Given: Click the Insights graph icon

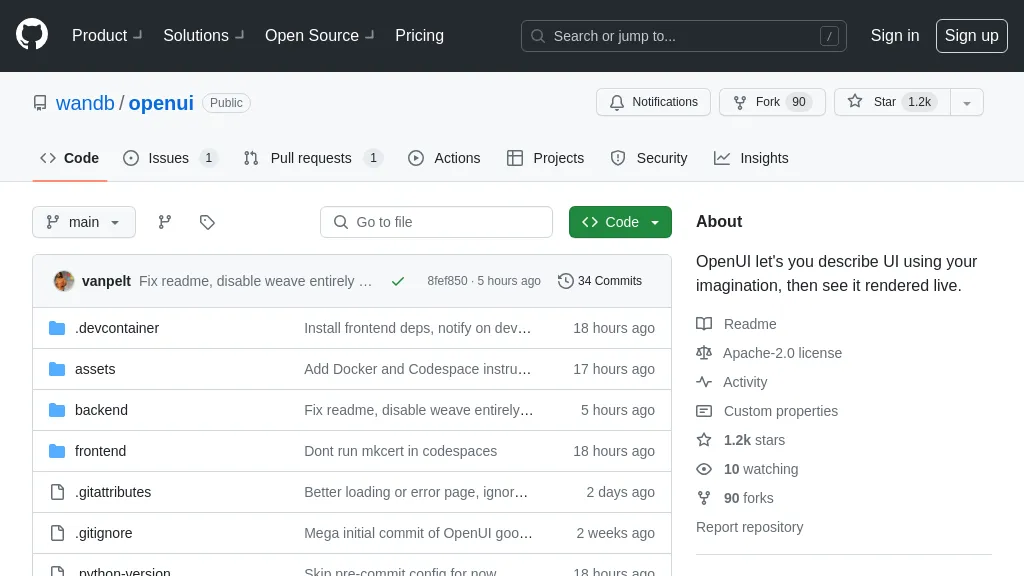Looking at the screenshot, I should tap(722, 158).
